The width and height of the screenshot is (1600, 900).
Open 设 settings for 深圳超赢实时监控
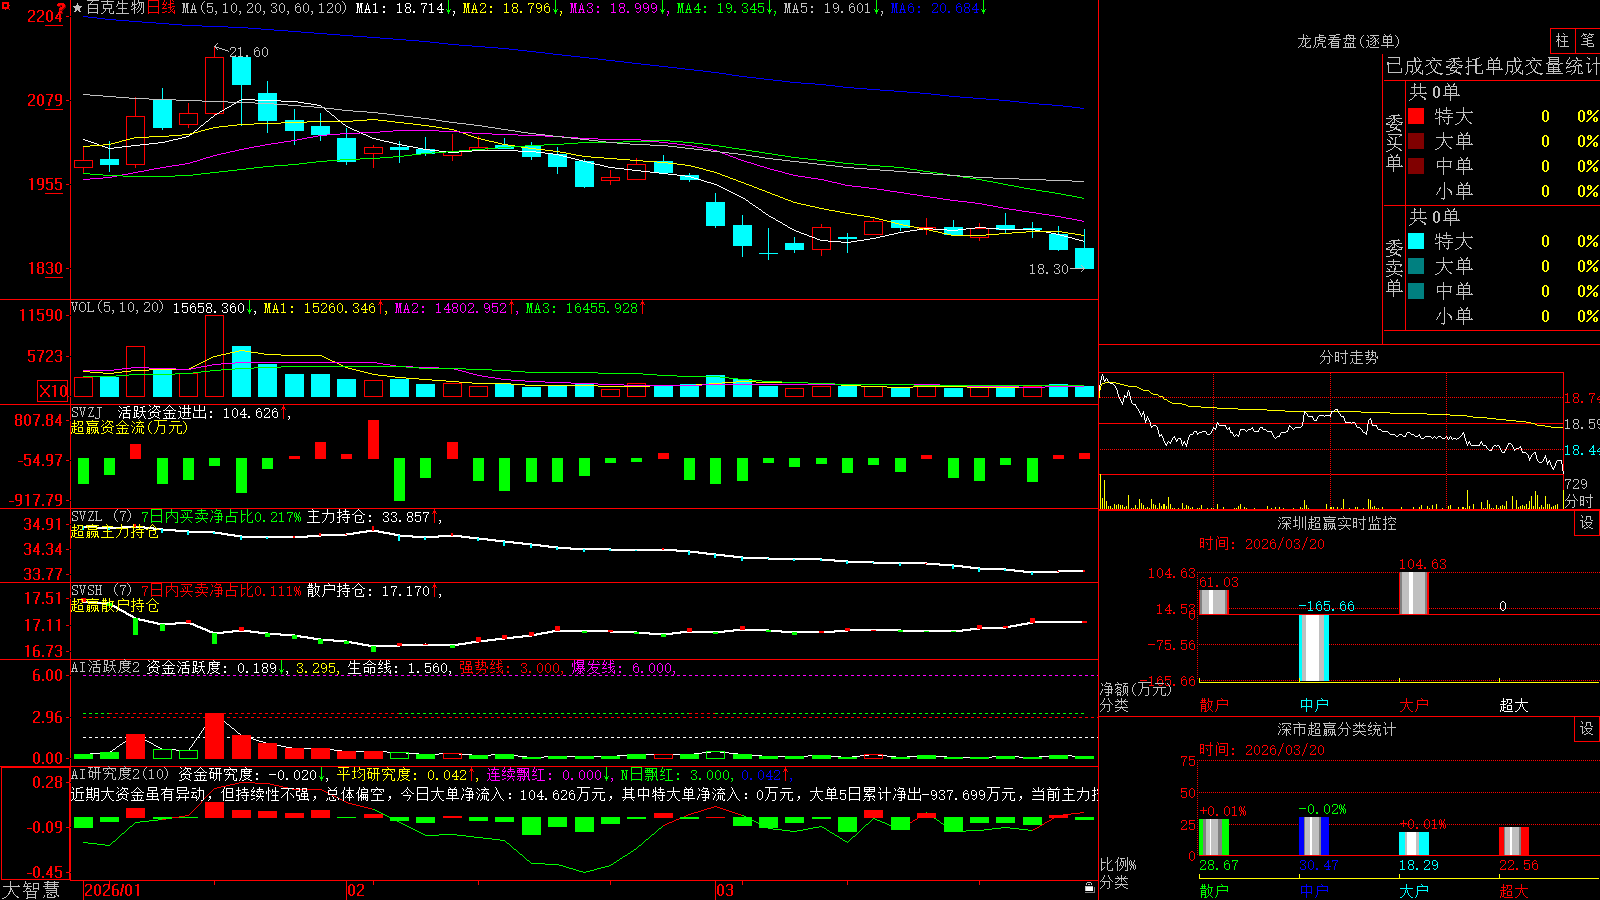click(1587, 523)
